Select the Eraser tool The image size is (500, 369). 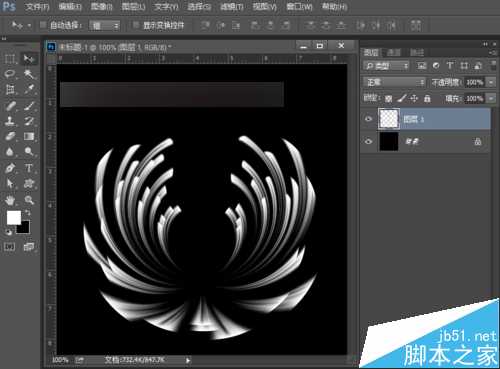tap(10, 136)
